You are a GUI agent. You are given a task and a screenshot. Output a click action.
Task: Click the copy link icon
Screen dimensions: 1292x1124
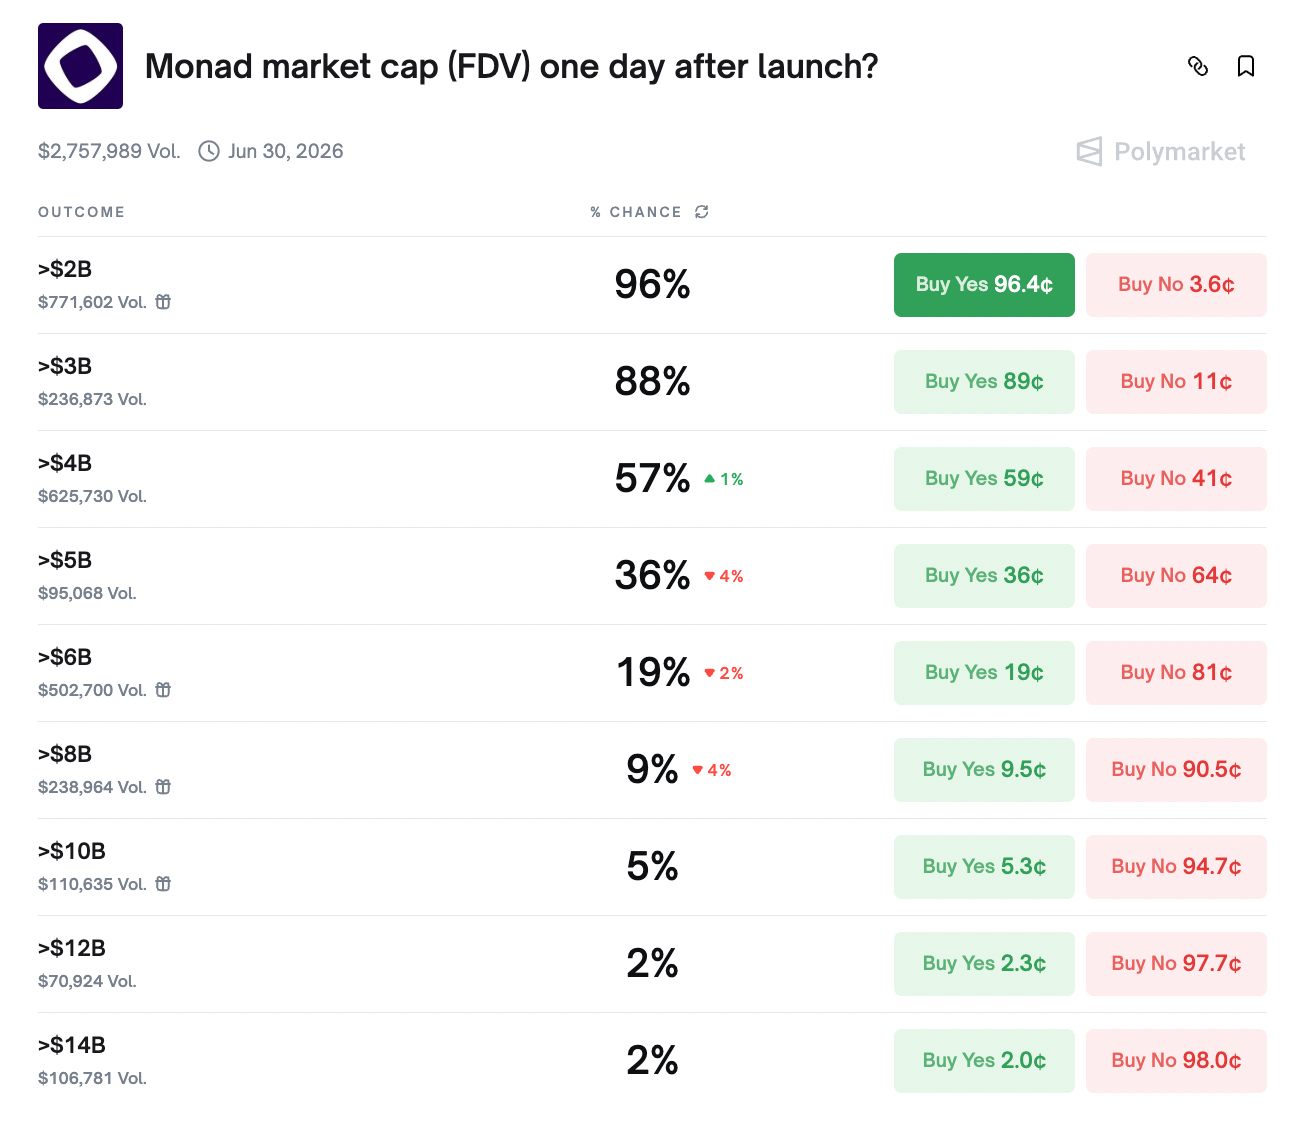click(1198, 66)
